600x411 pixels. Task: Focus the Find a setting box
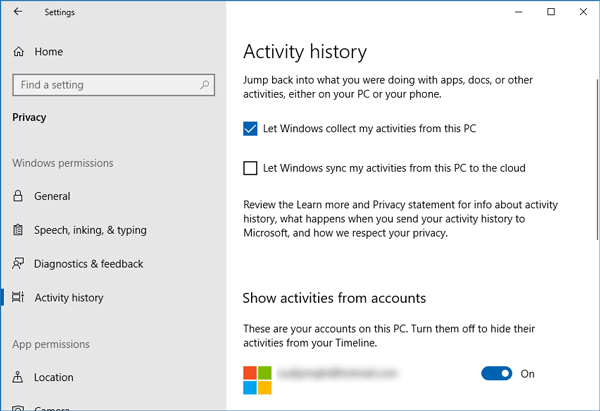(x=113, y=85)
